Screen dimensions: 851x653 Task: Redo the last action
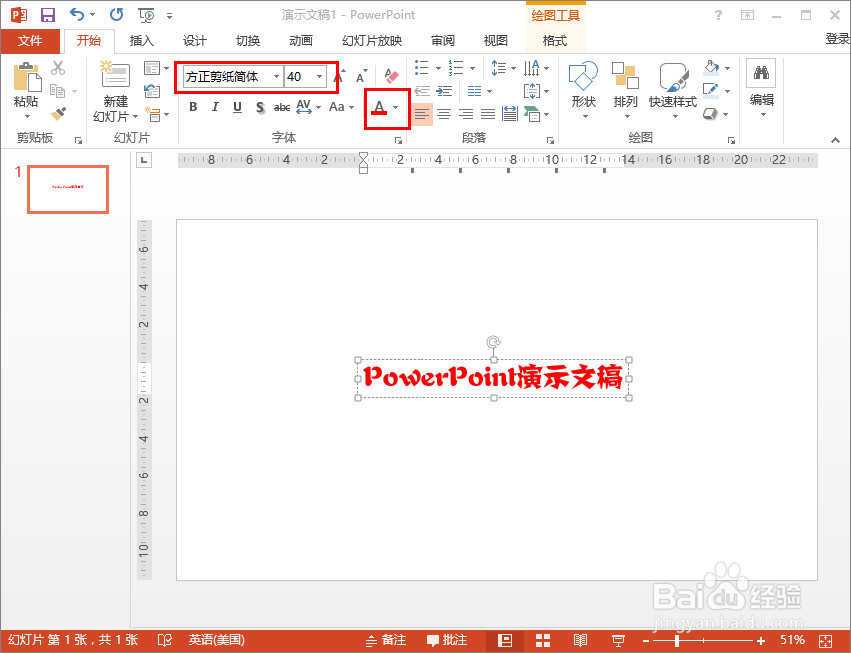116,15
